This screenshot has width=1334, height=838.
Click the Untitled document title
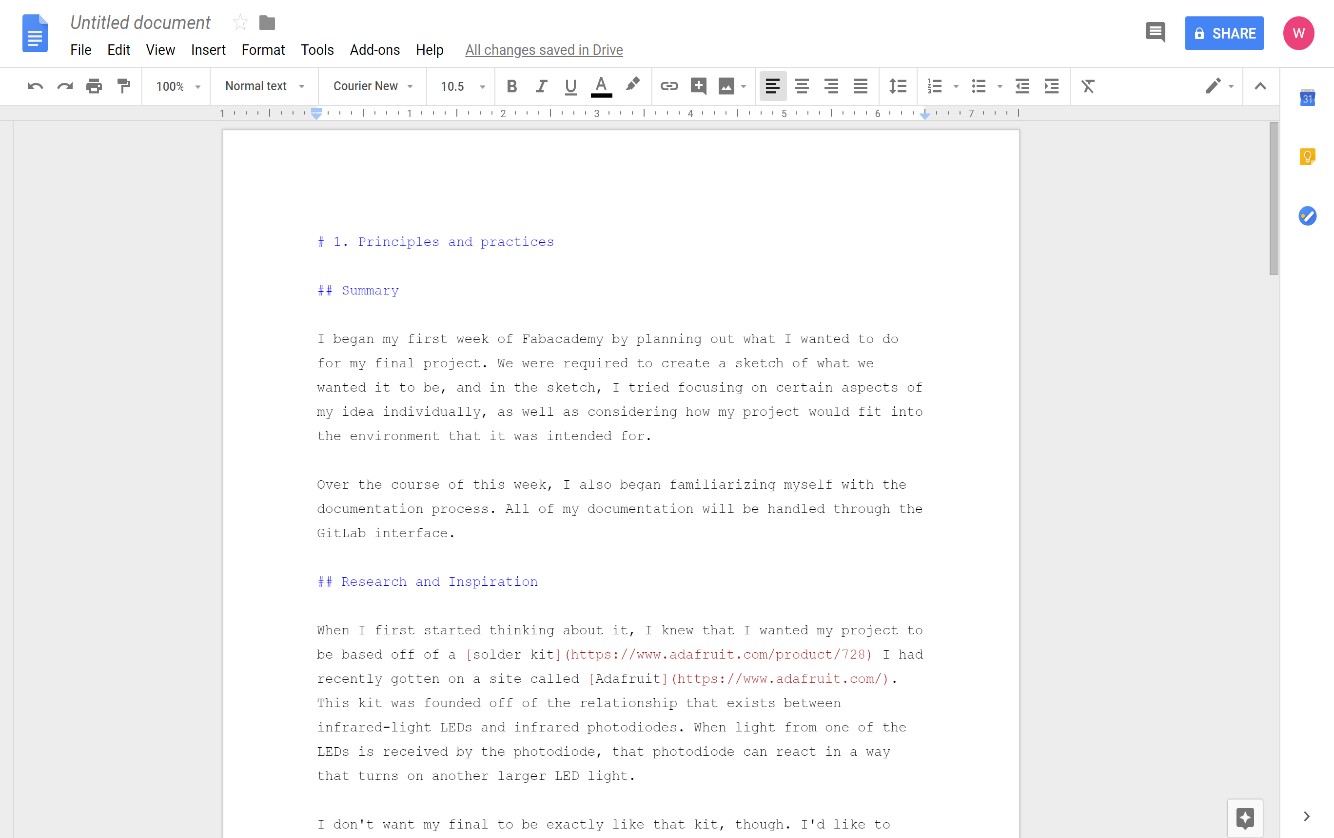[140, 22]
